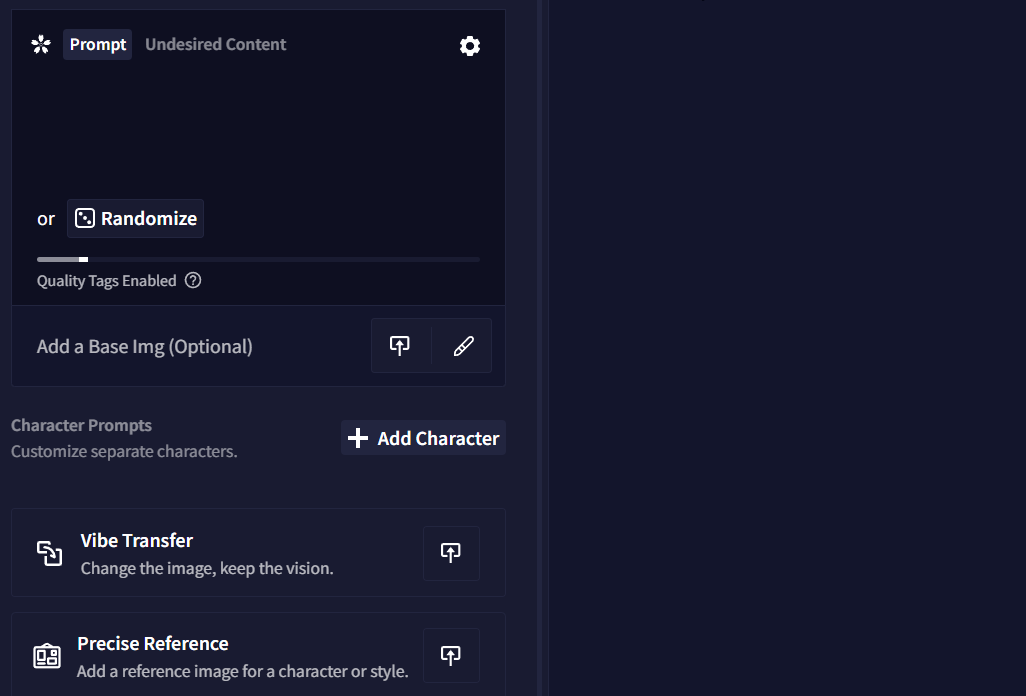Click the Precise Reference upload icon button
The width and height of the screenshot is (1026, 696).
pyautogui.click(x=451, y=655)
